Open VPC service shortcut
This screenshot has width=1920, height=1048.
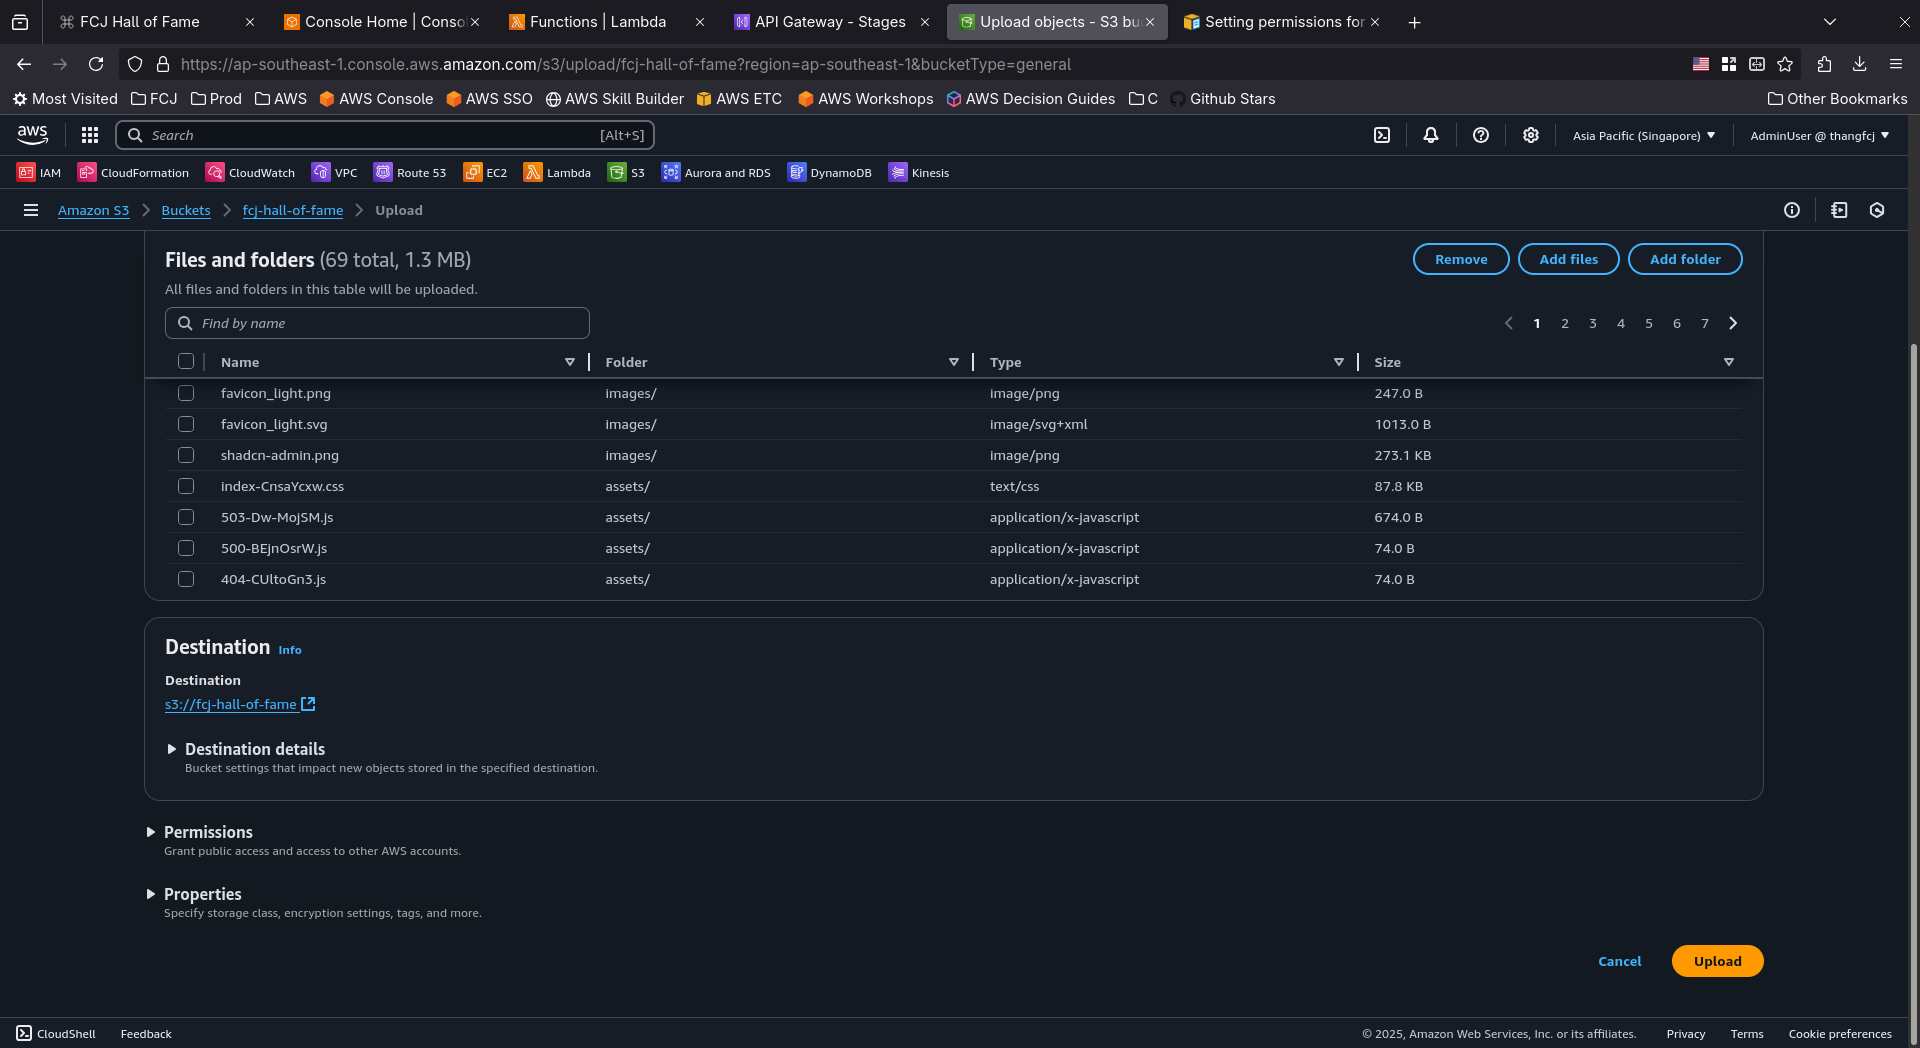pos(334,172)
